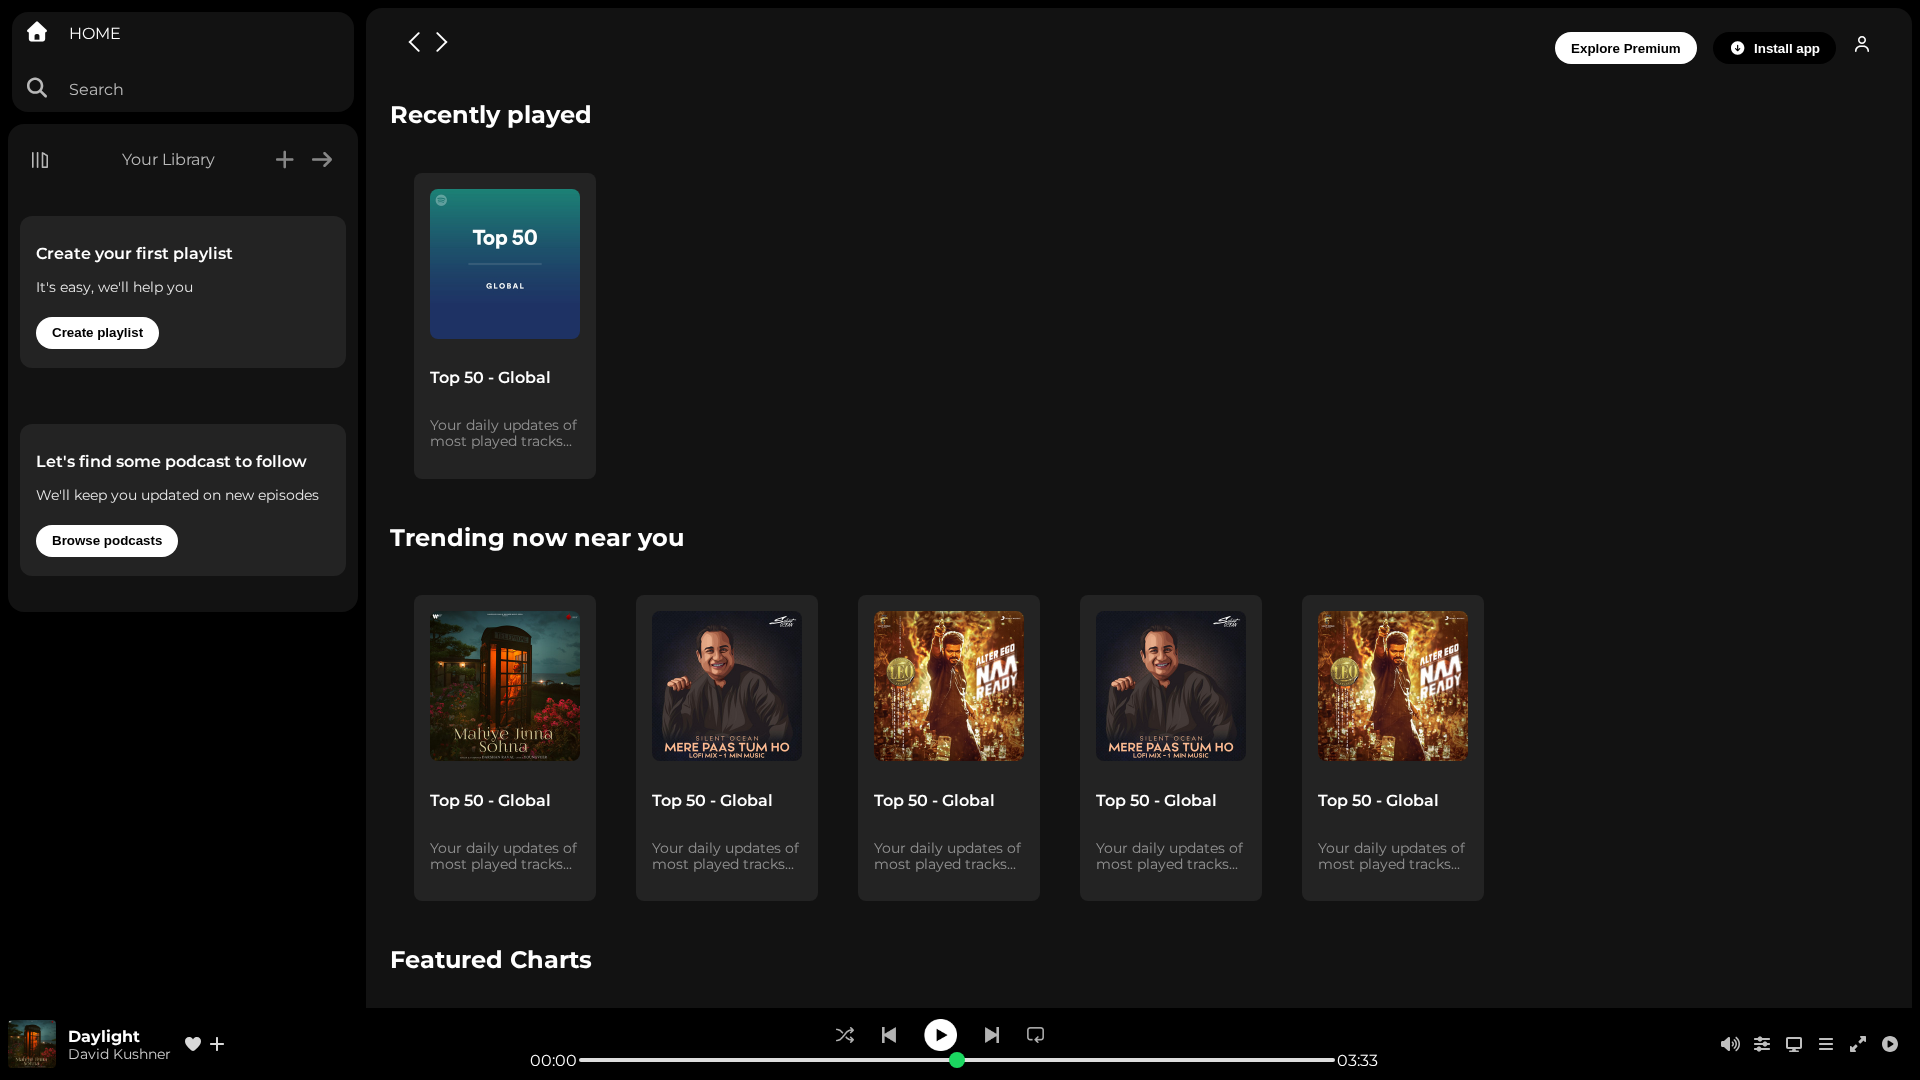Go to Home via house icon
Viewport: 1920px width, 1080px height.
point(37,32)
